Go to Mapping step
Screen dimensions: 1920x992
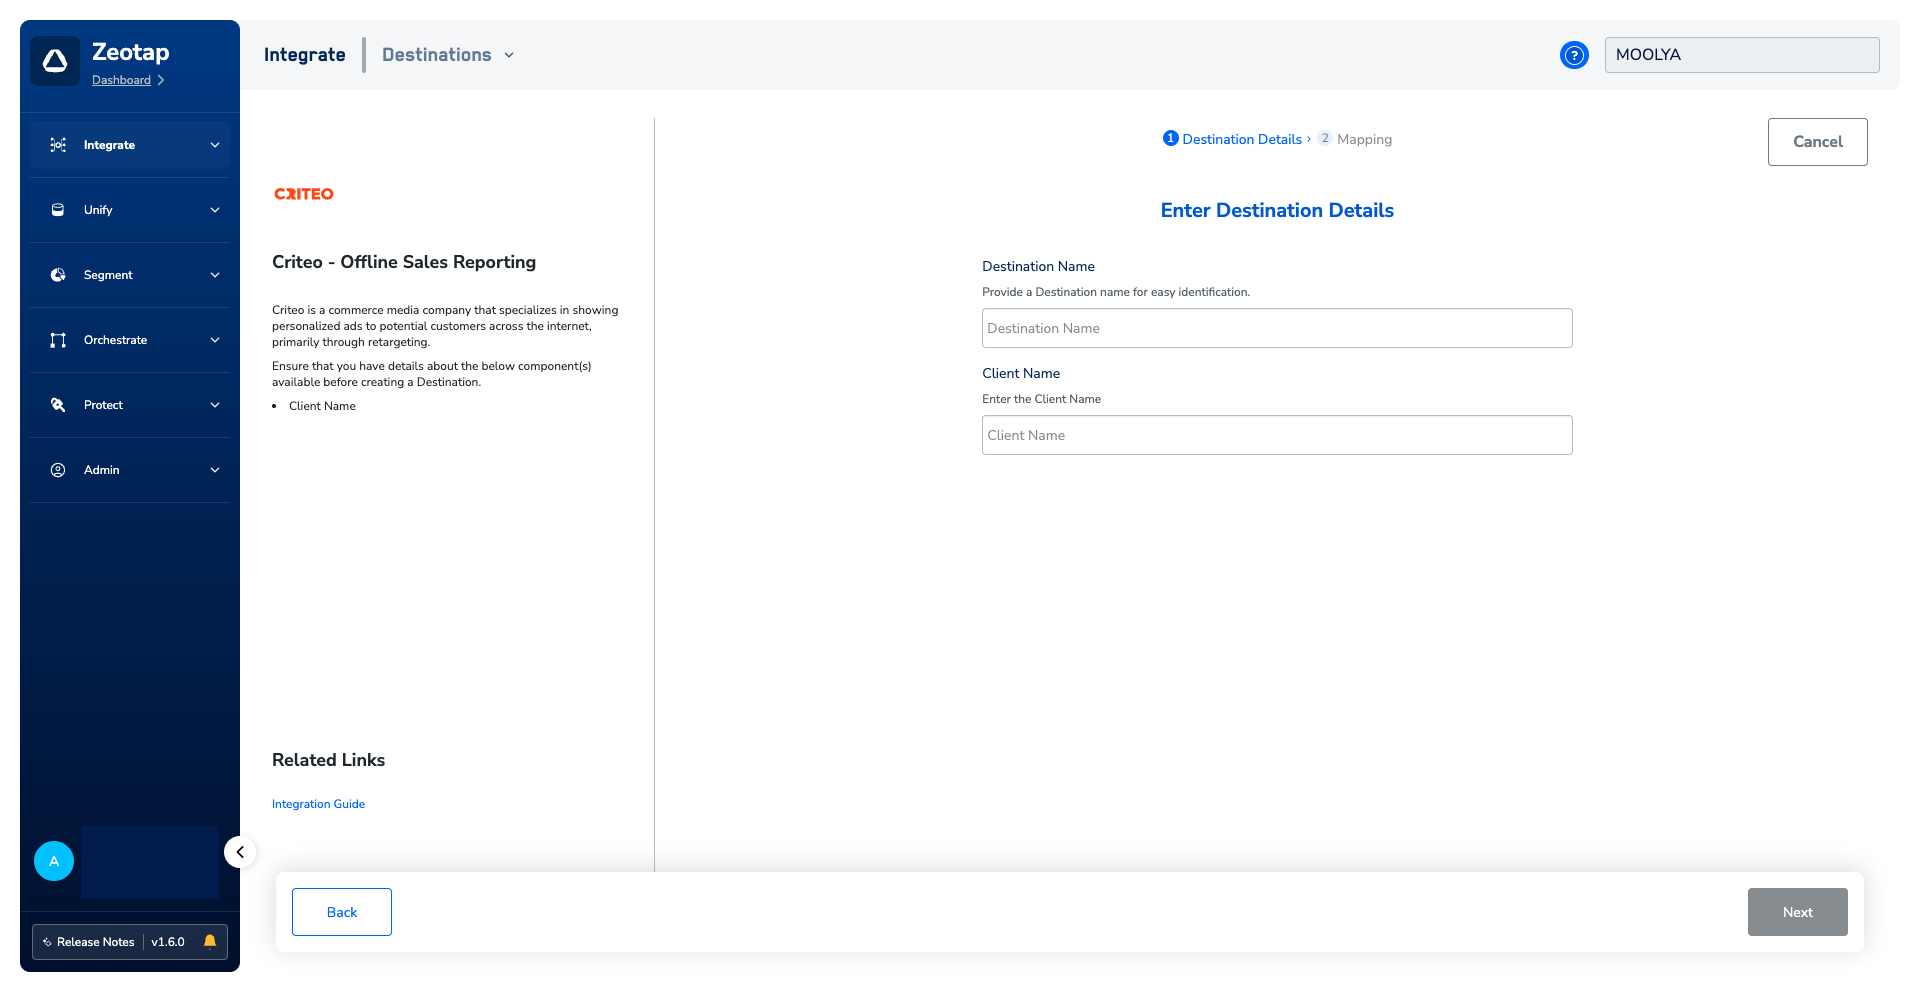tap(1355, 139)
